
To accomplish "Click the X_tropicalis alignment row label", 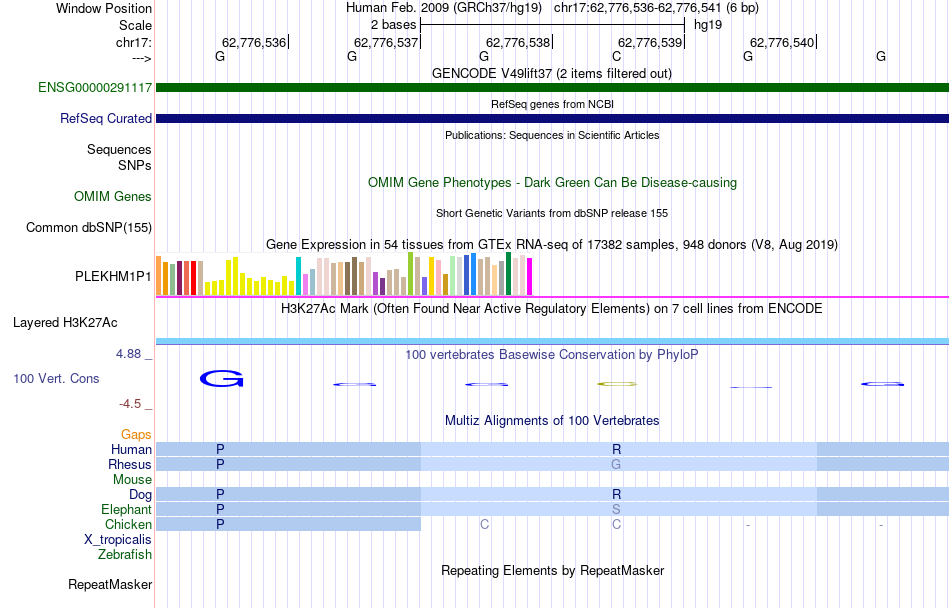I will pyautogui.click(x=118, y=540).
